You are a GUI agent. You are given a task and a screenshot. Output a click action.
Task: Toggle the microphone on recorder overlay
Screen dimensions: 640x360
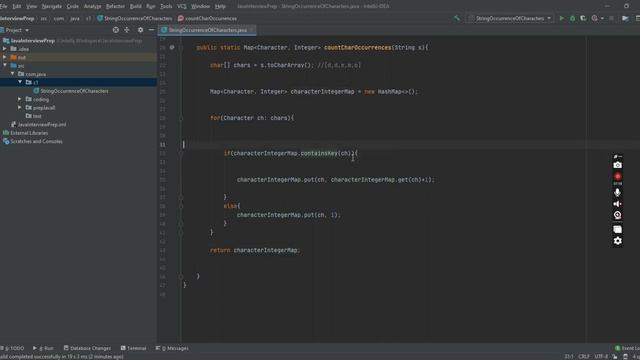(x=618, y=192)
